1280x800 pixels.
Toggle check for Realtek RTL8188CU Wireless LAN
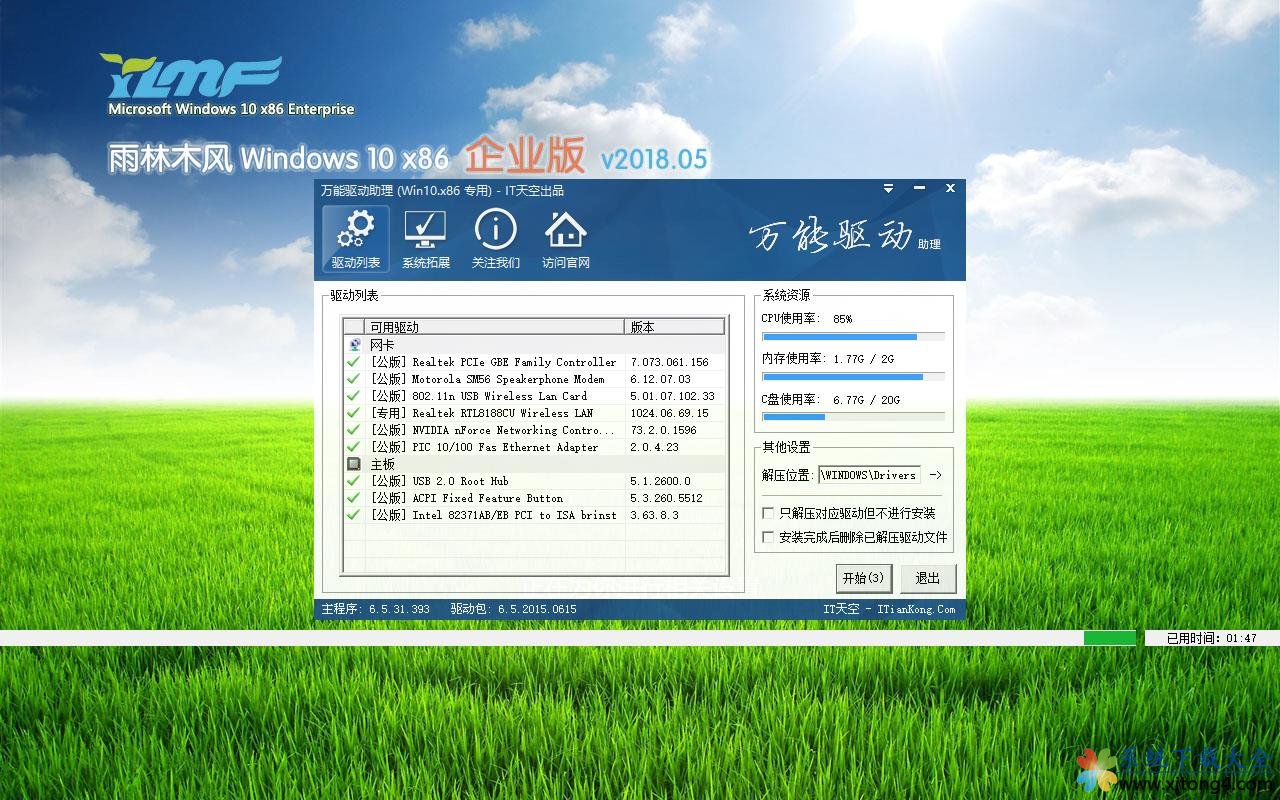tap(353, 413)
